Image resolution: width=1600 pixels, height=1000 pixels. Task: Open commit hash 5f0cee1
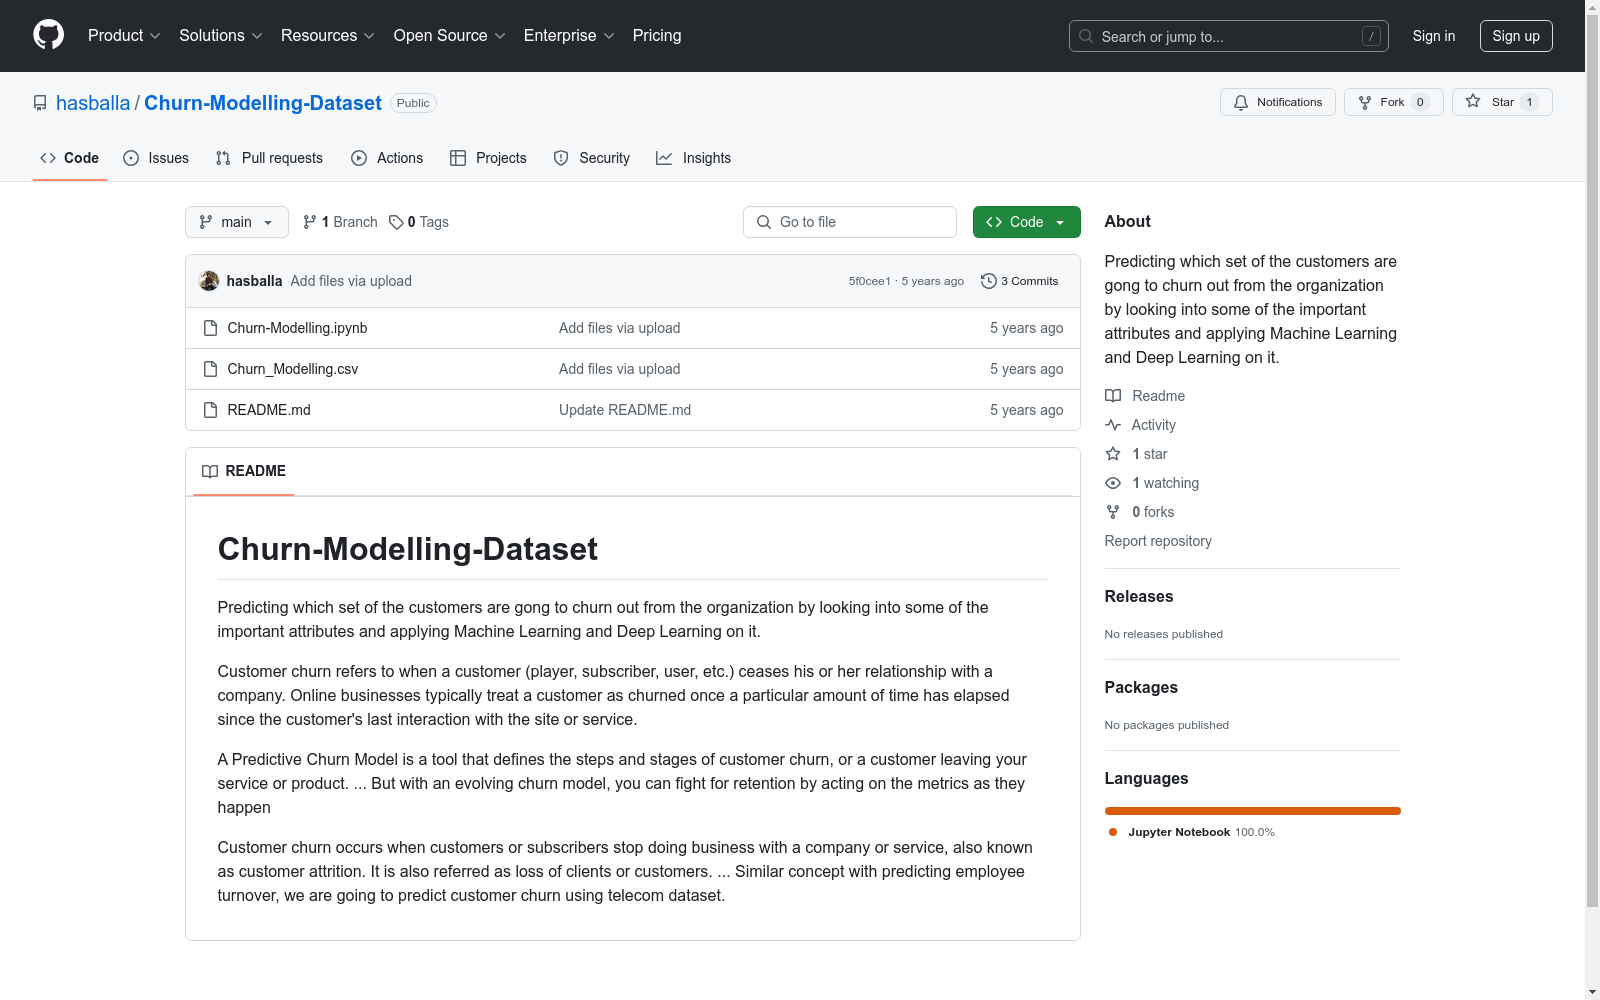[x=870, y=281]
